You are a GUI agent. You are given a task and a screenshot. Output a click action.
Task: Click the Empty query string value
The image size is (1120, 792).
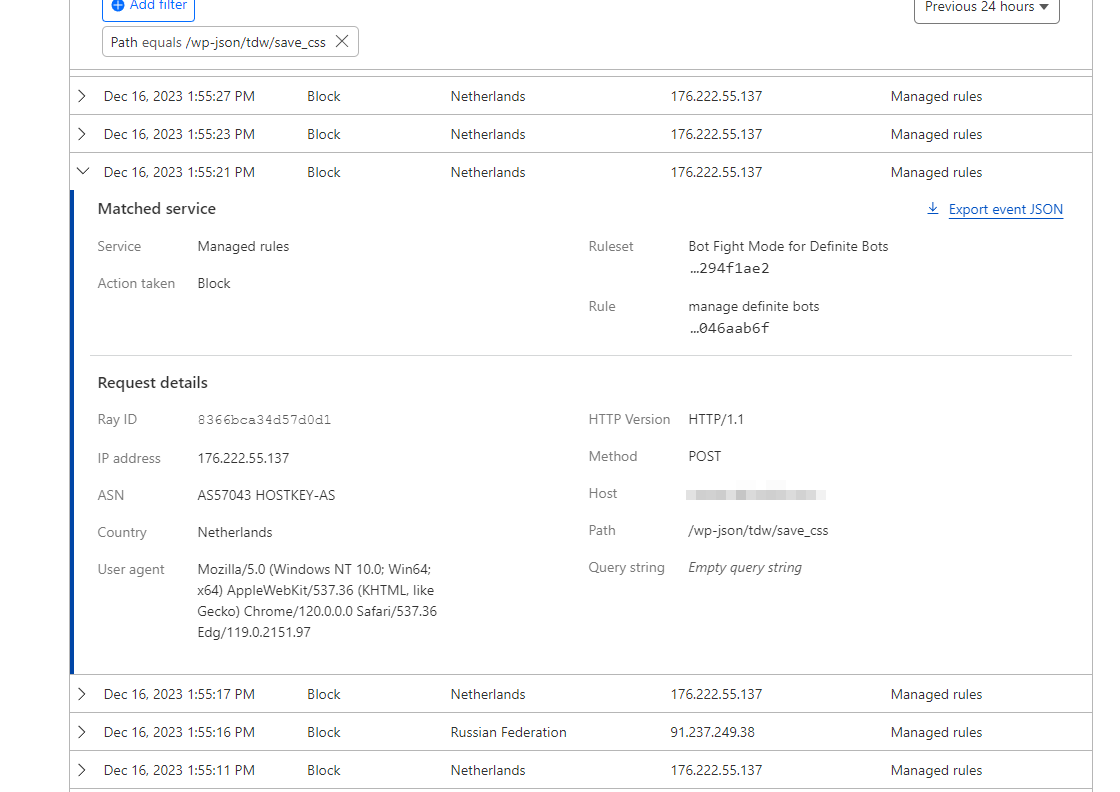pos(745,568)
